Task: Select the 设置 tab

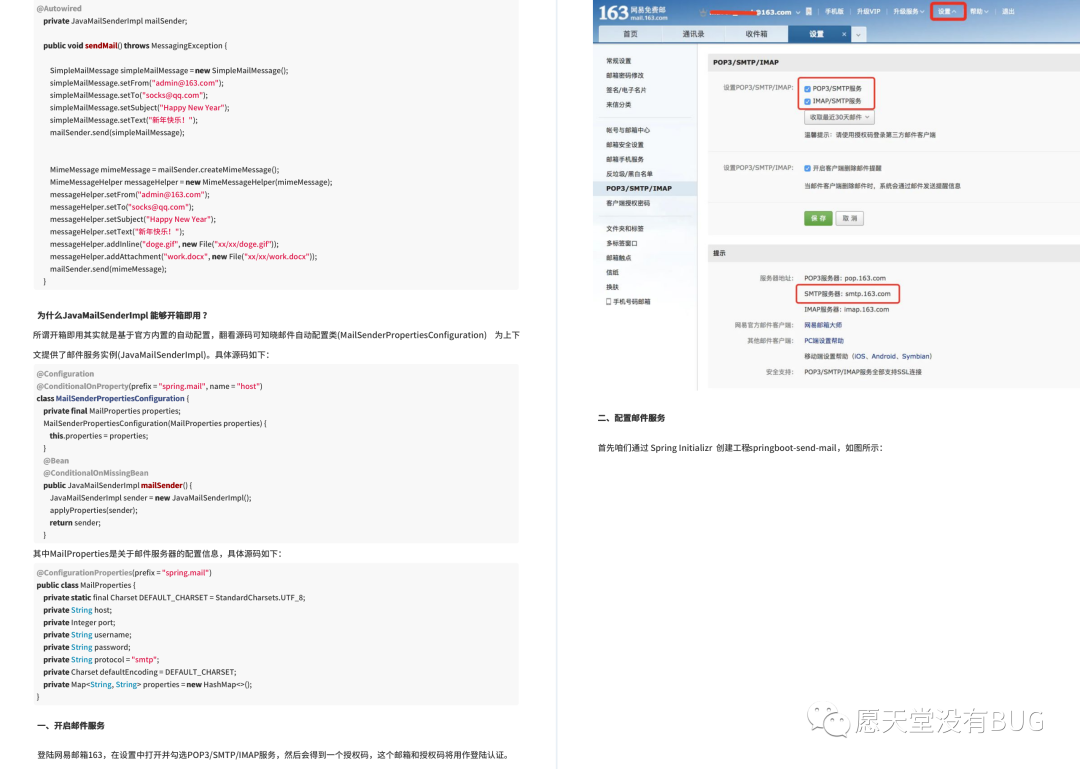Action: point(816,34)
